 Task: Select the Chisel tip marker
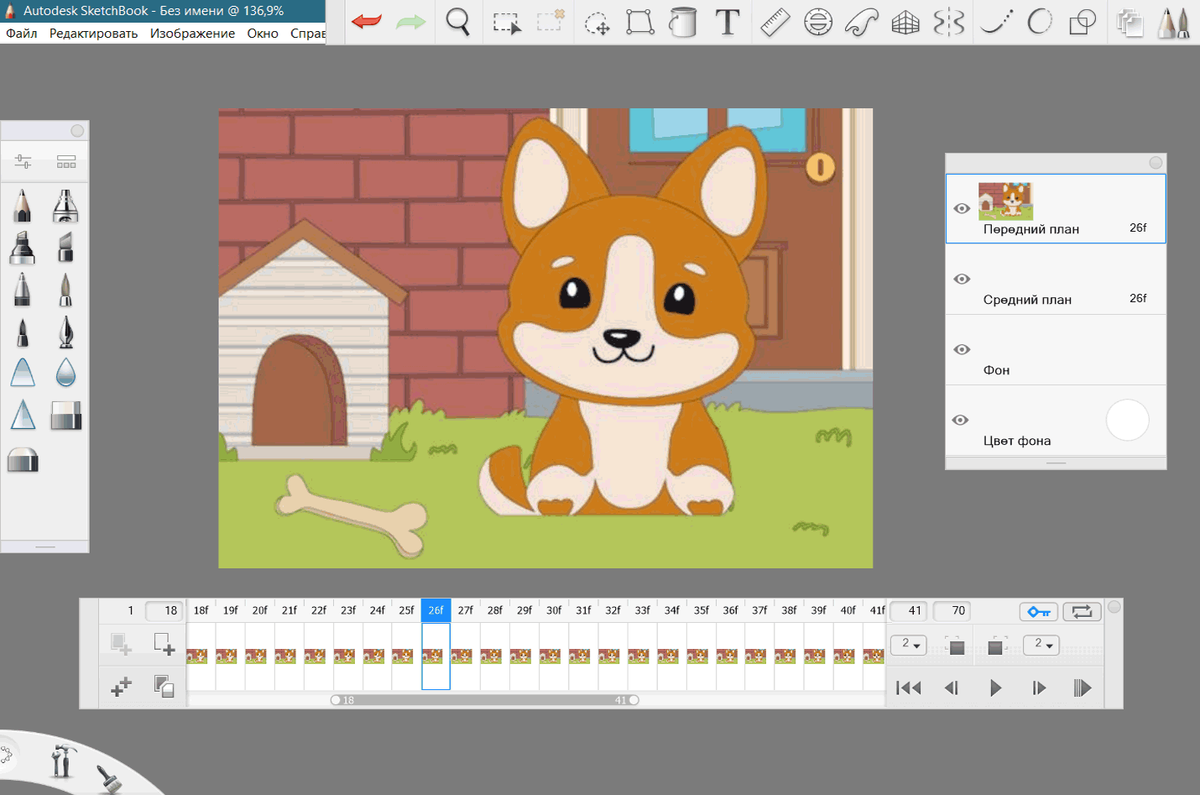click(x=66, y=247)
